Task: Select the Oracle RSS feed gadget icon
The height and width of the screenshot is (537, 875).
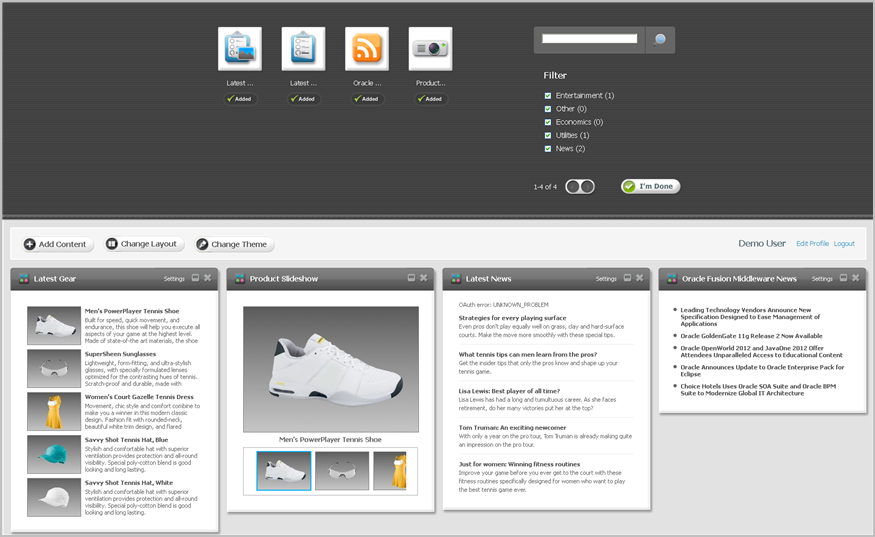Action: [367, 49]
